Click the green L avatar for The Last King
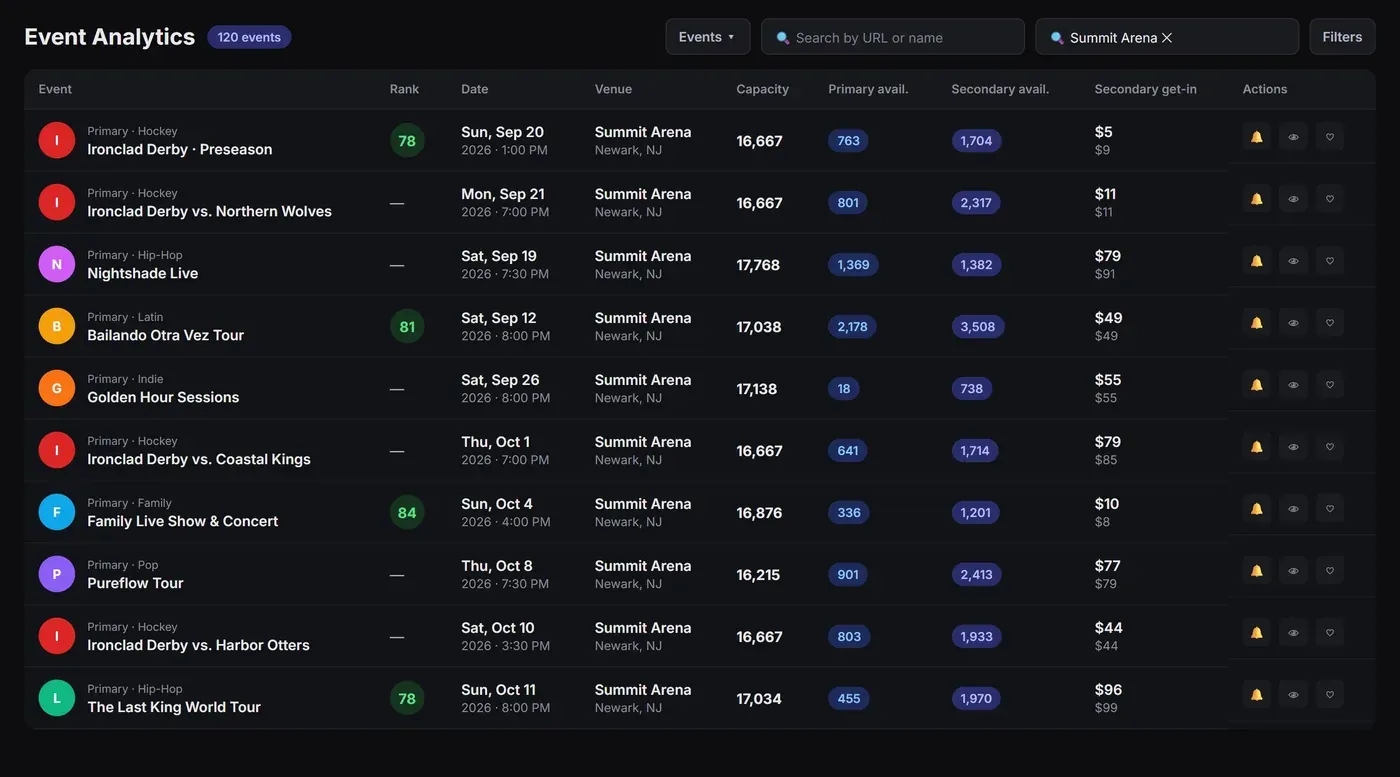Screen dimensions: 1400x777 coord(57,698)
